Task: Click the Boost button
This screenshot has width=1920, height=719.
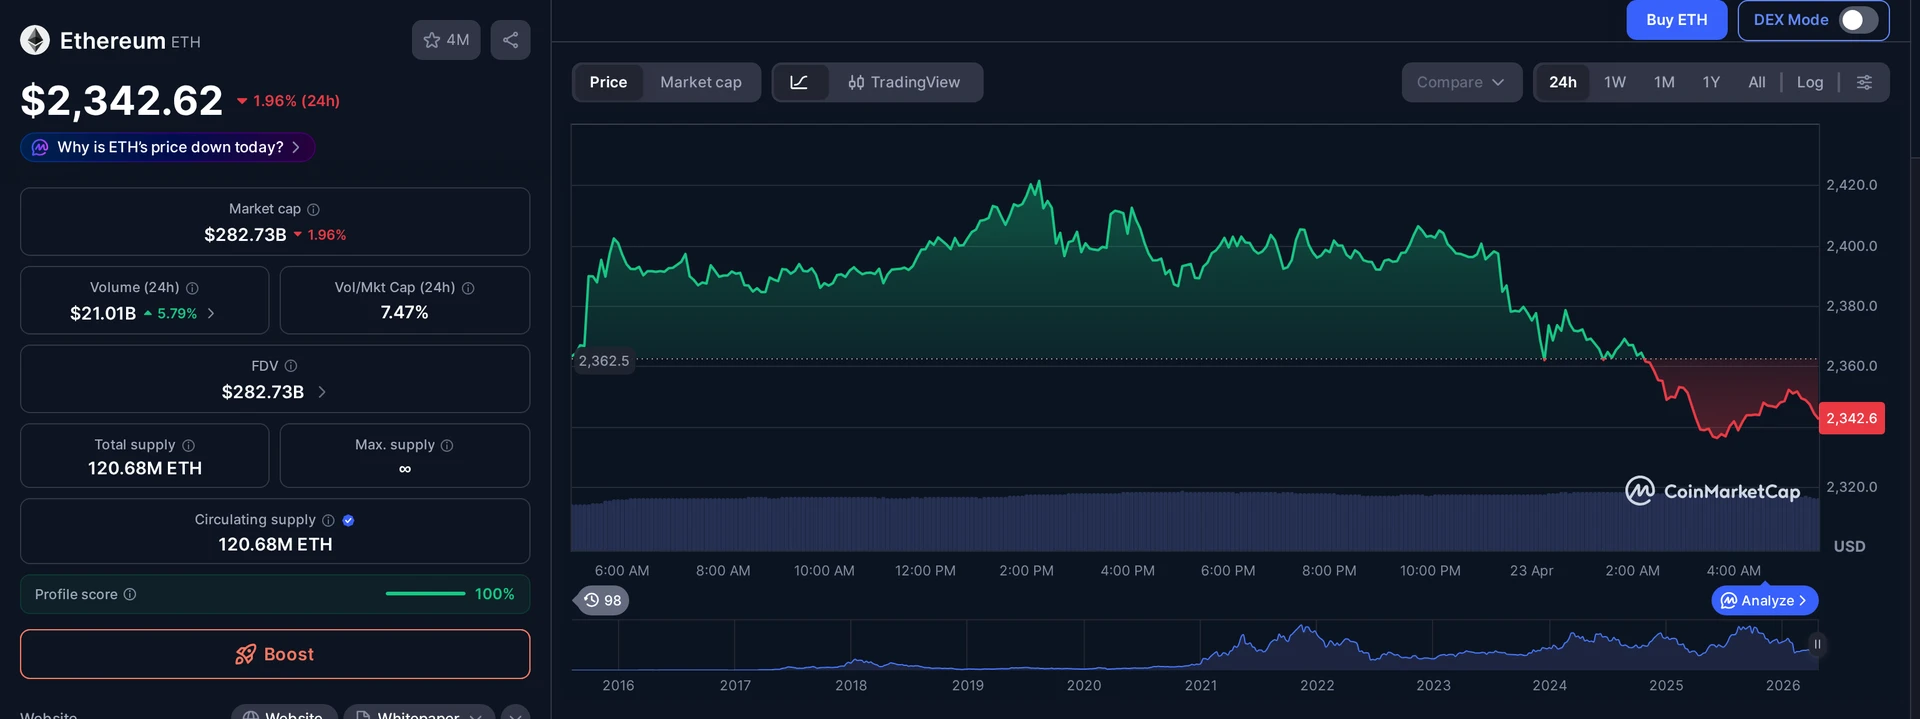Action: [x=275, y=654]
